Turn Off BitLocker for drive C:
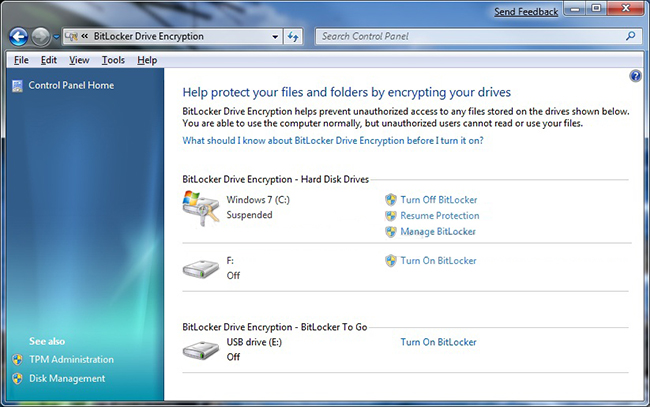The image size is (650, 407). point(439,200)
